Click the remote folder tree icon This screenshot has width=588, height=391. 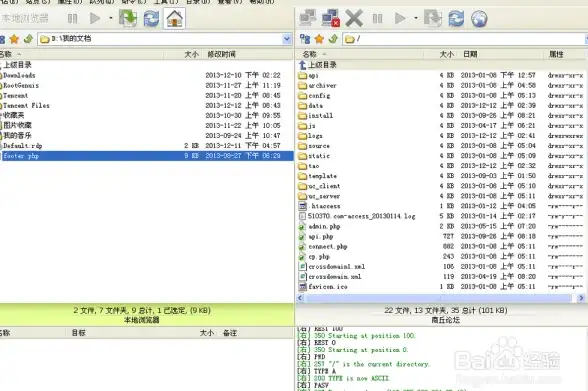[x=305, y=39]
